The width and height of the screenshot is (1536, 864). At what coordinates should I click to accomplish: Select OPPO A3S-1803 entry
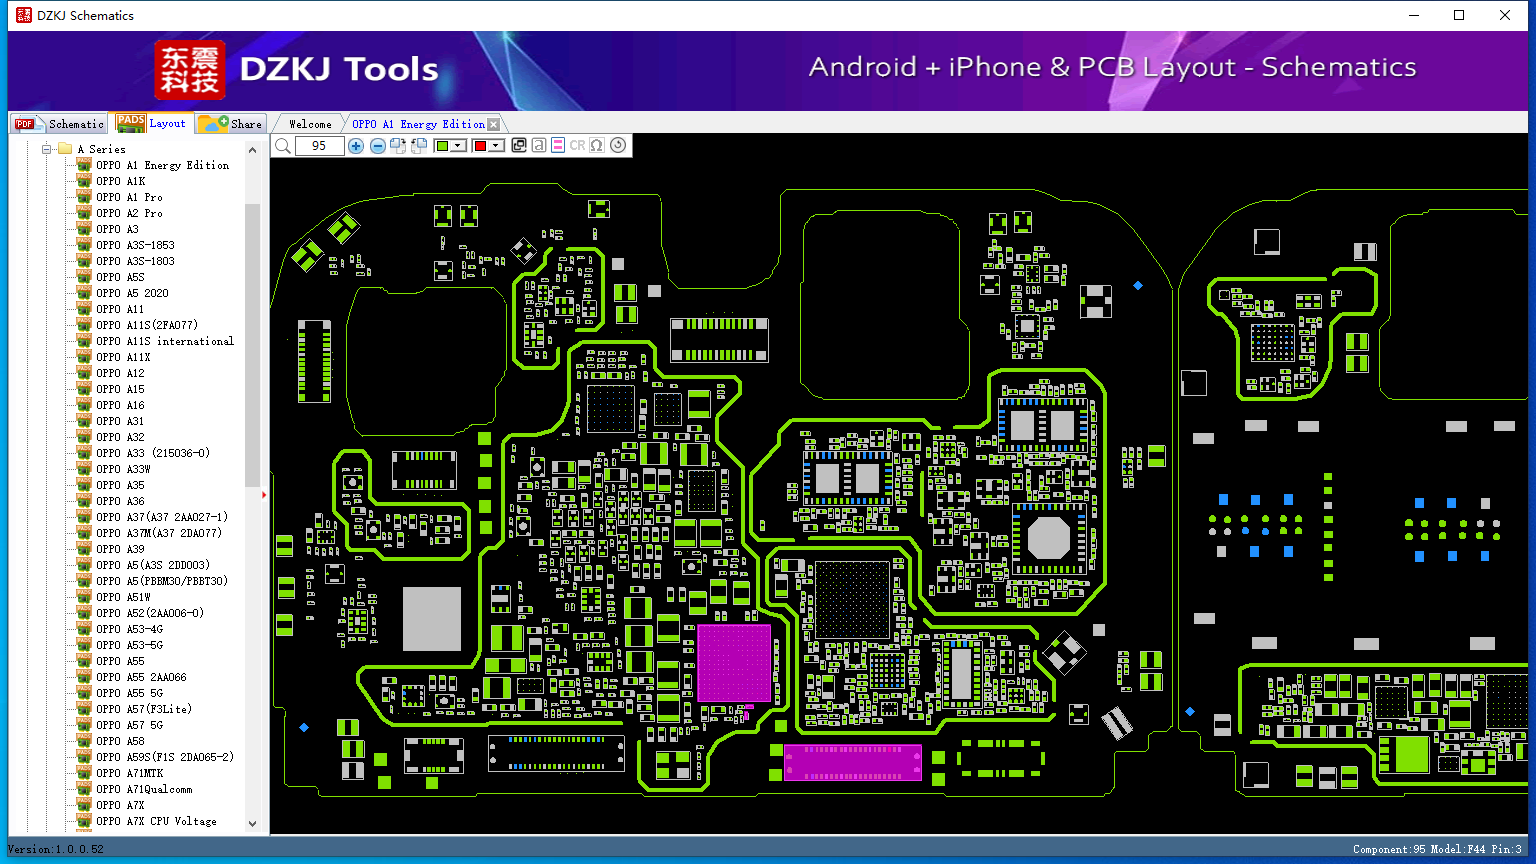pos(135,261)
